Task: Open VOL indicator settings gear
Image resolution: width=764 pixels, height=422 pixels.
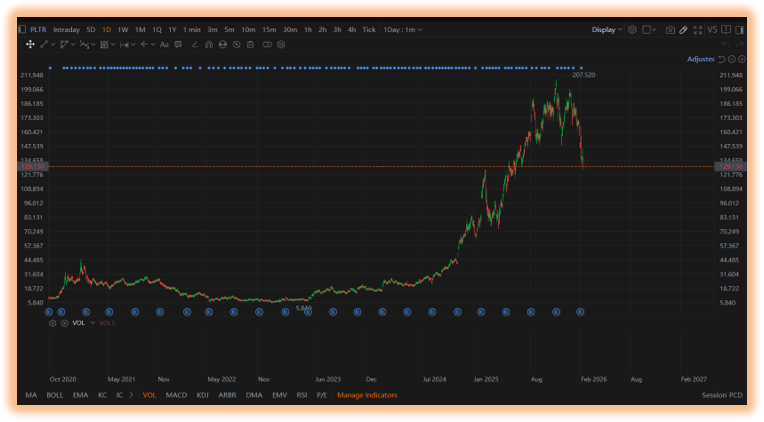Action: click(x=53, y=323)
